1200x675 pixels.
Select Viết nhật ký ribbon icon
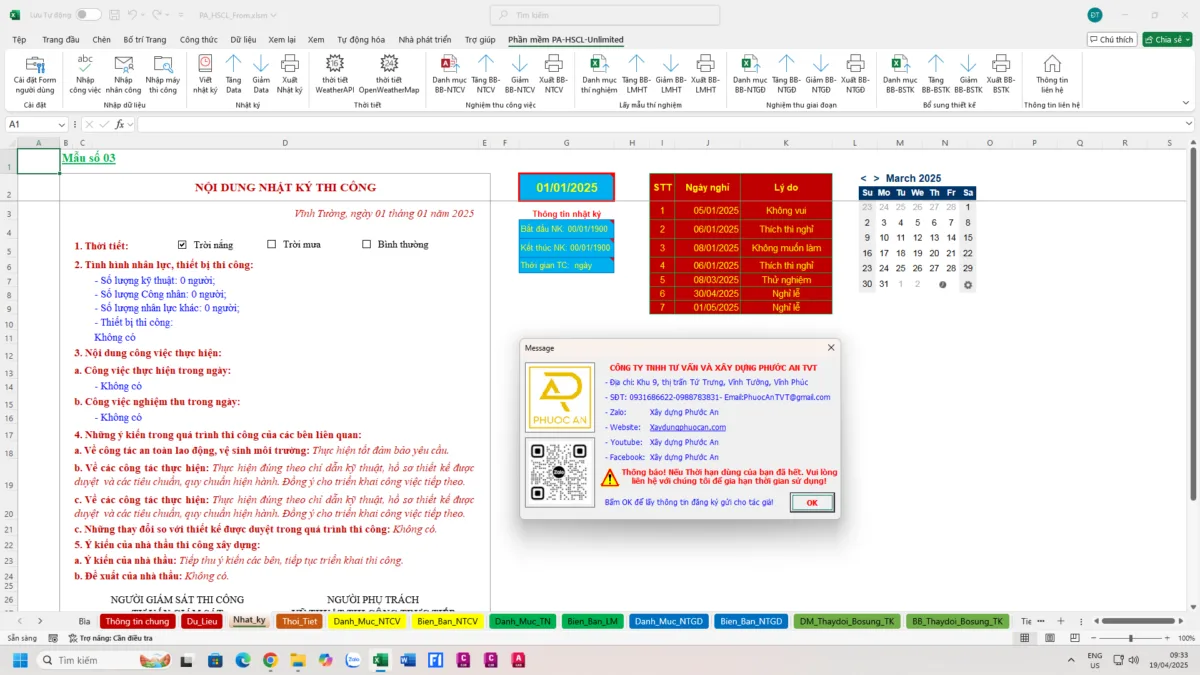click(205, 74)
